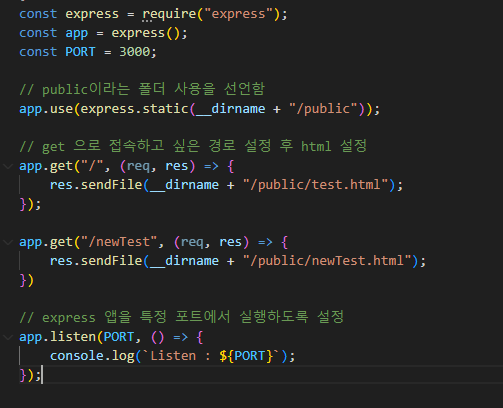Image resolution: width=503 pixels, height=408 pixels.
Task: Place cursor at the final }); line
Action: point(30,375)
